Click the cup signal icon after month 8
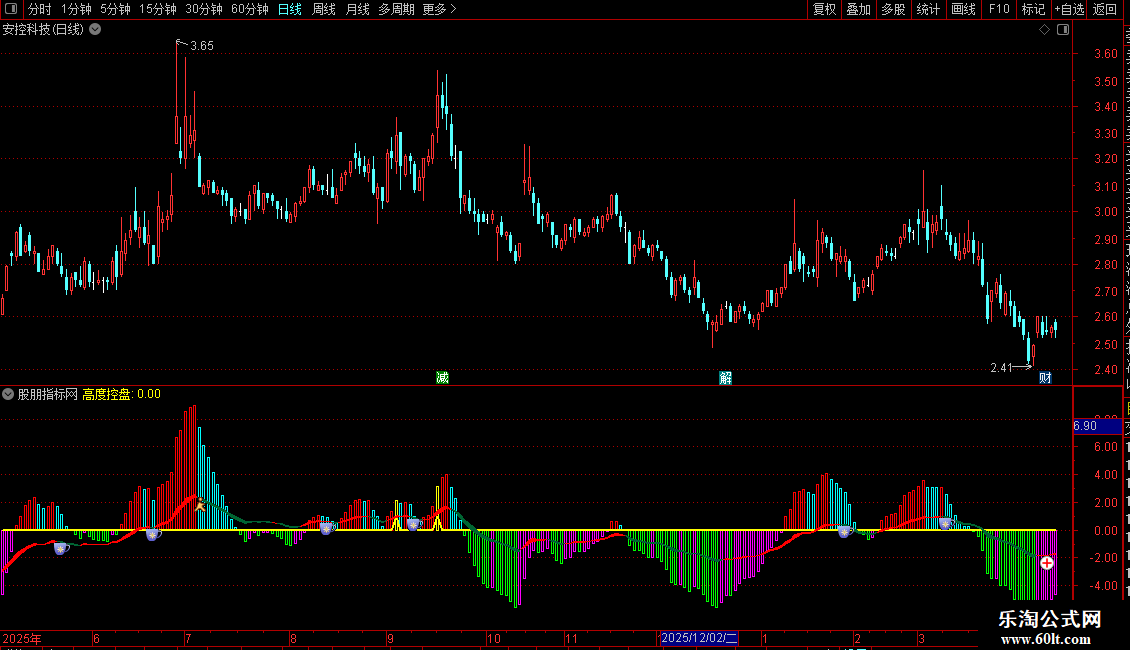 point(326,528)
